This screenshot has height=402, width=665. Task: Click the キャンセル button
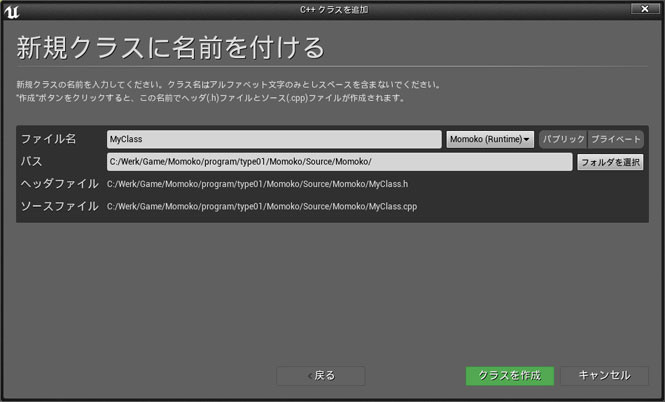604,376
